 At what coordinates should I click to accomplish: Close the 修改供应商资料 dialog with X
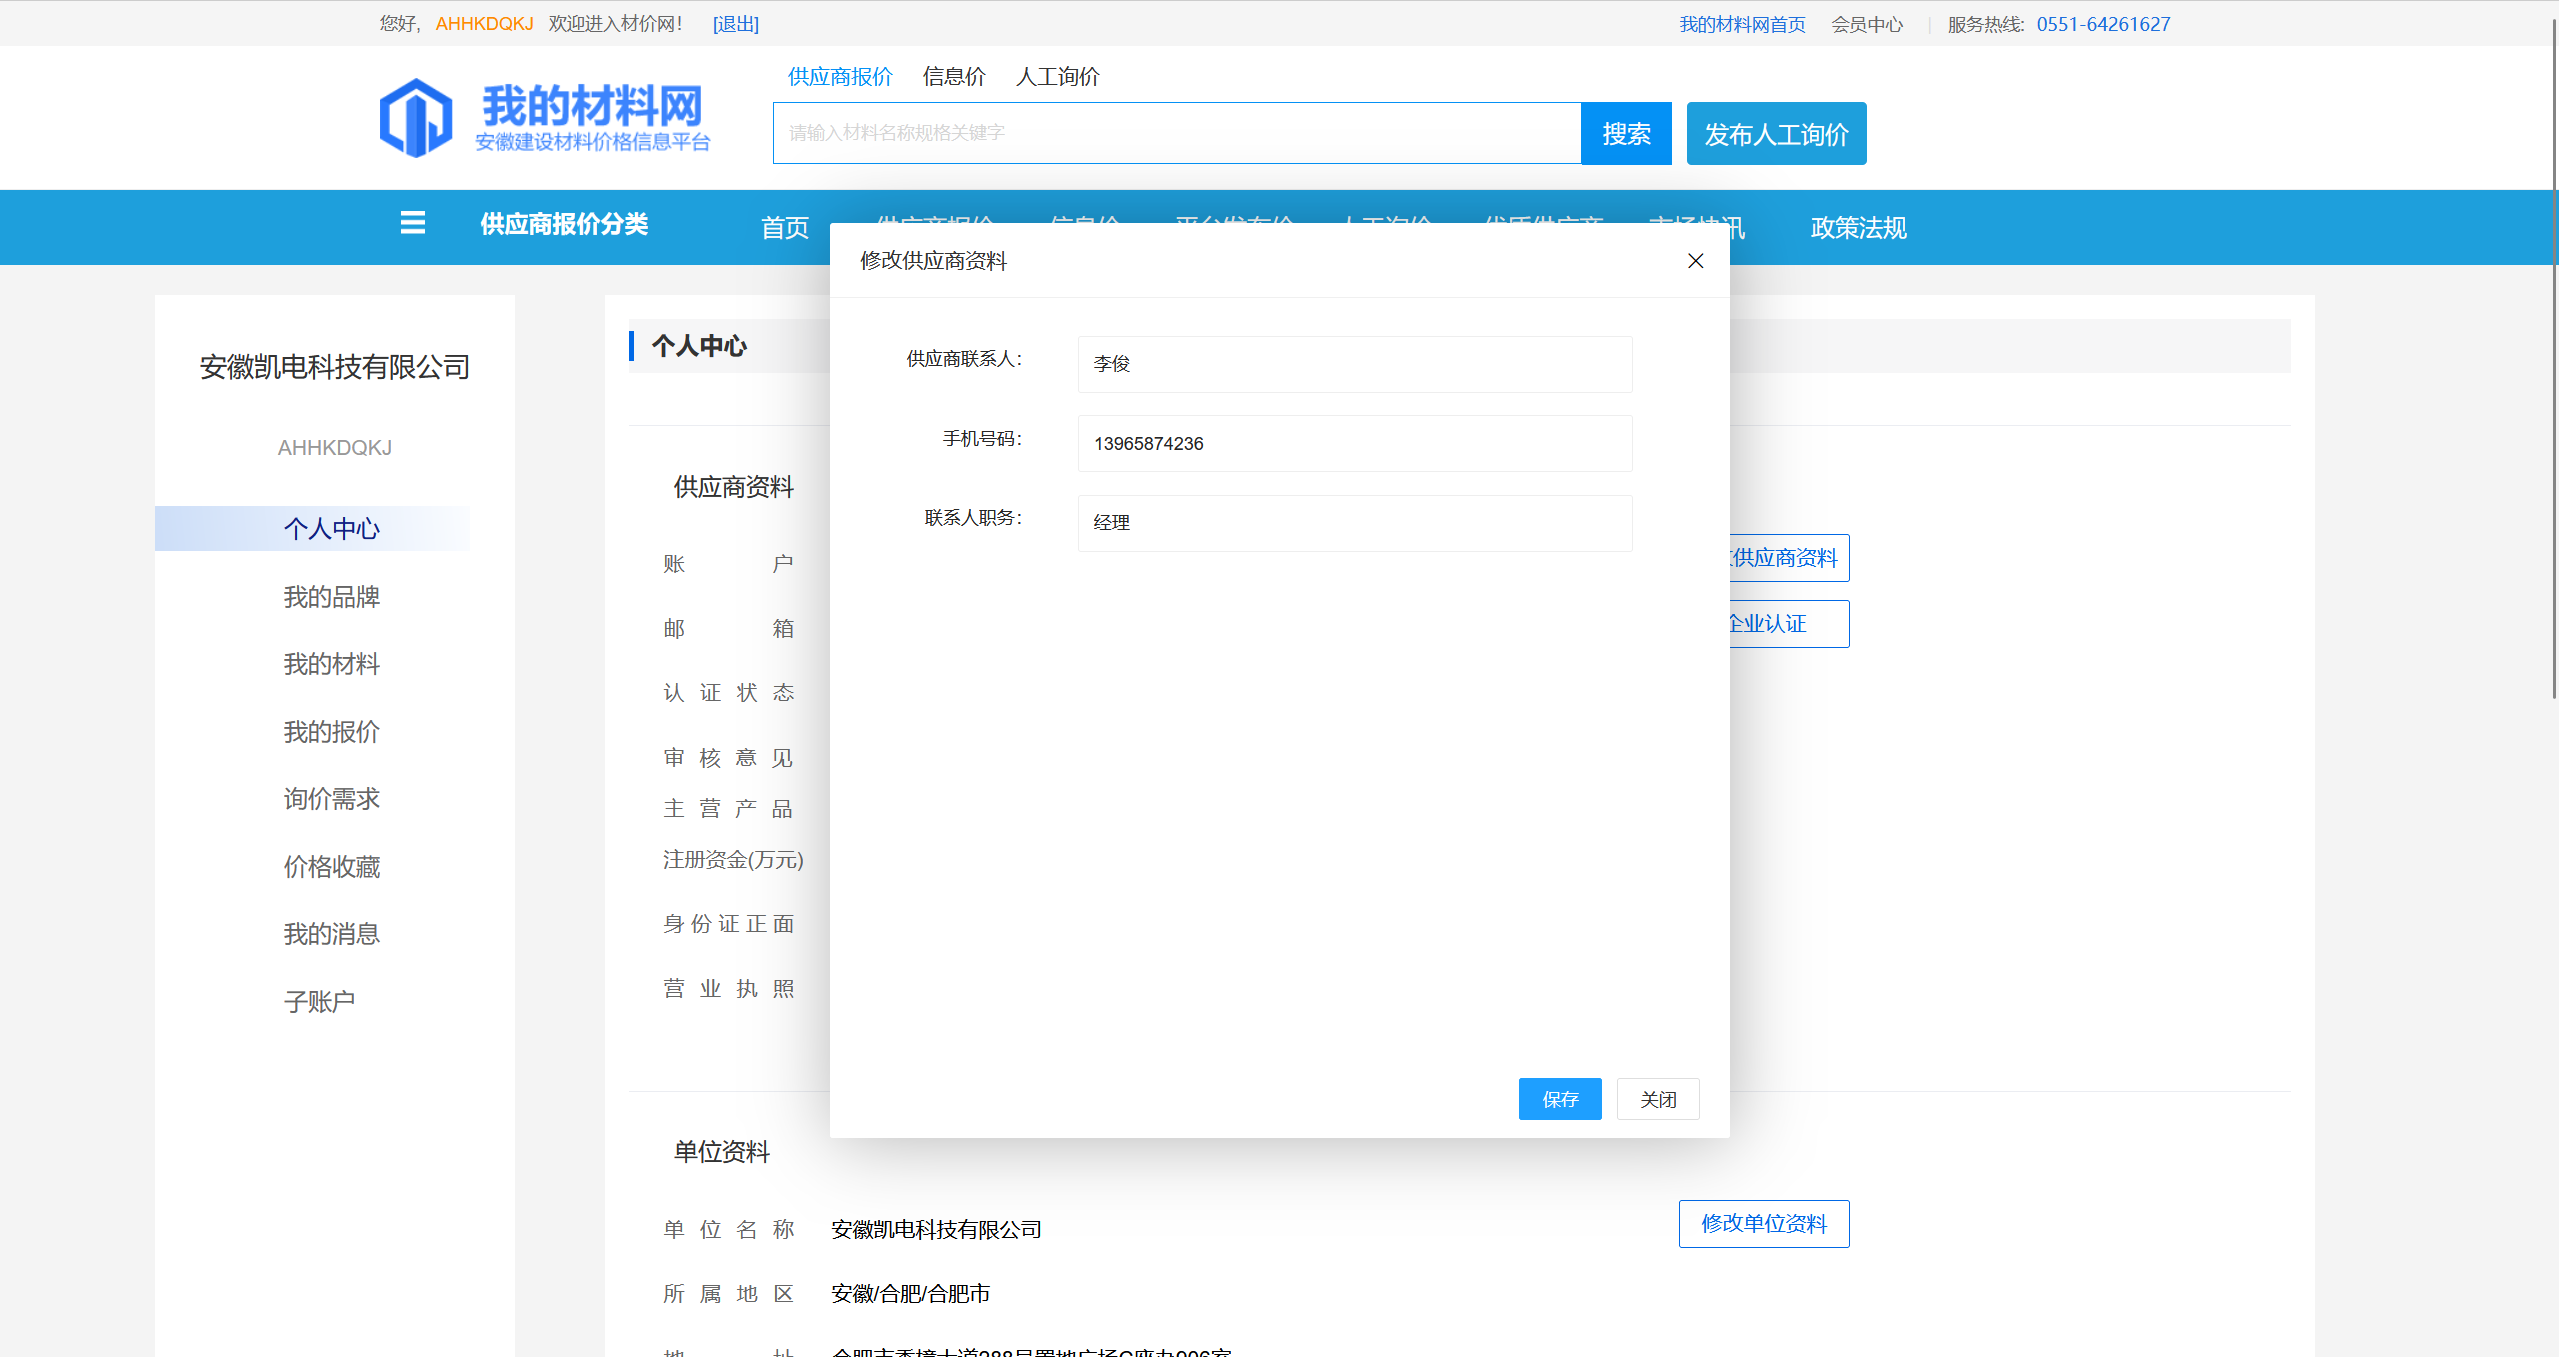(x=1695, y=261)
